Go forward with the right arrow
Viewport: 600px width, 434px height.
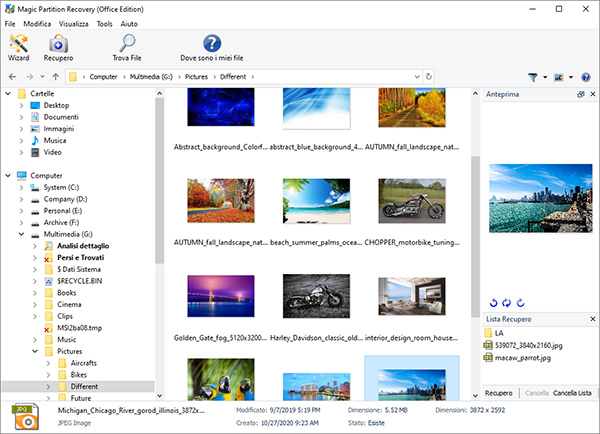[x=29, y=77]
